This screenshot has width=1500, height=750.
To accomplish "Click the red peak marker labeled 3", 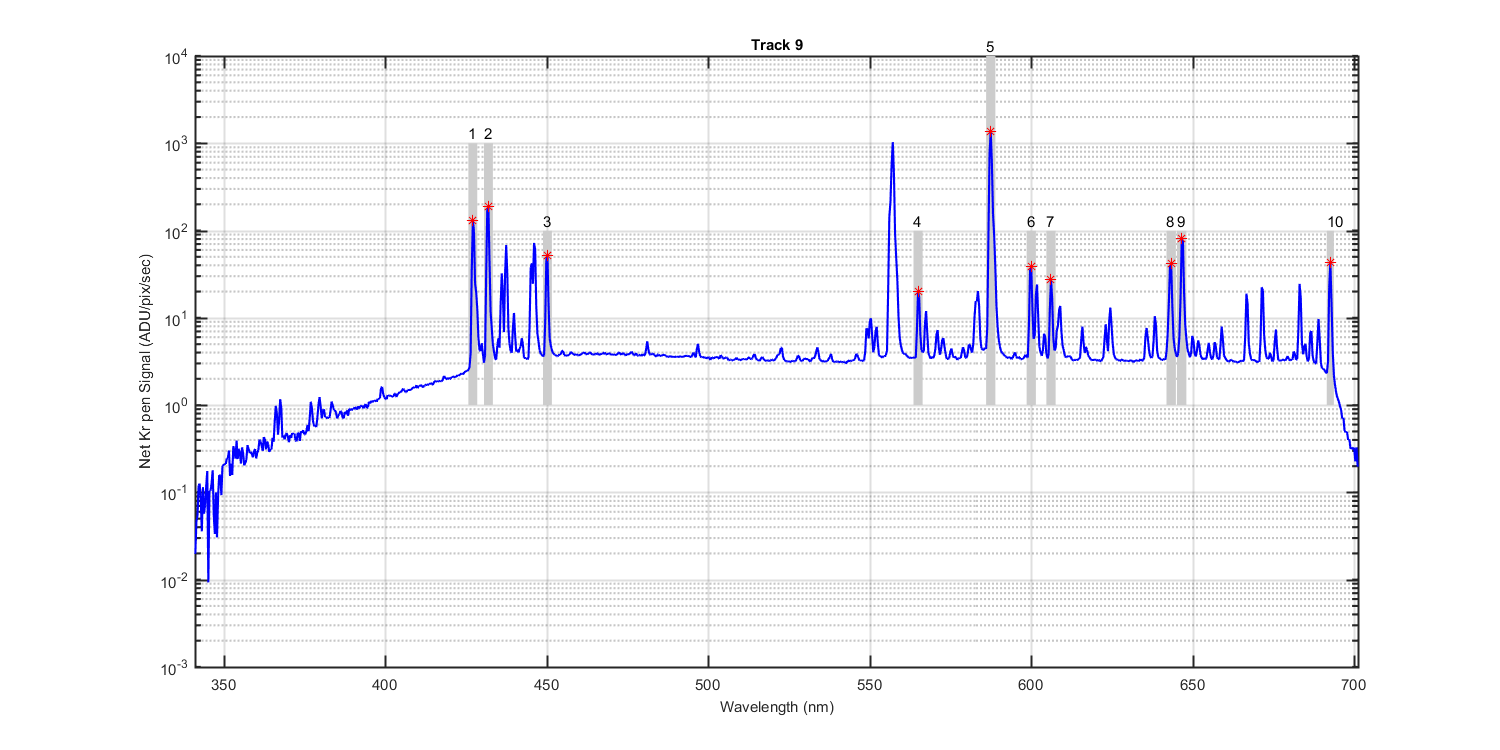I will 547,255.
